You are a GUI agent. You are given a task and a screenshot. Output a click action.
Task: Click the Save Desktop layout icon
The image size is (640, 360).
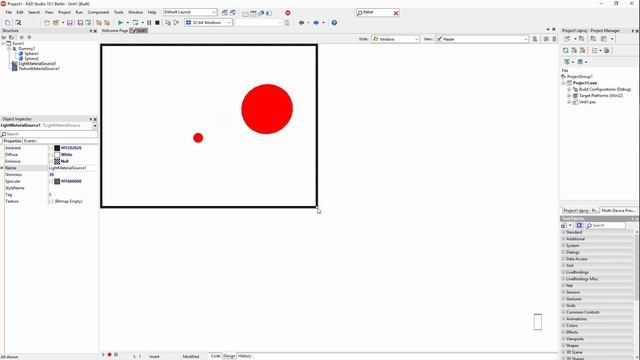click(225, 13)
